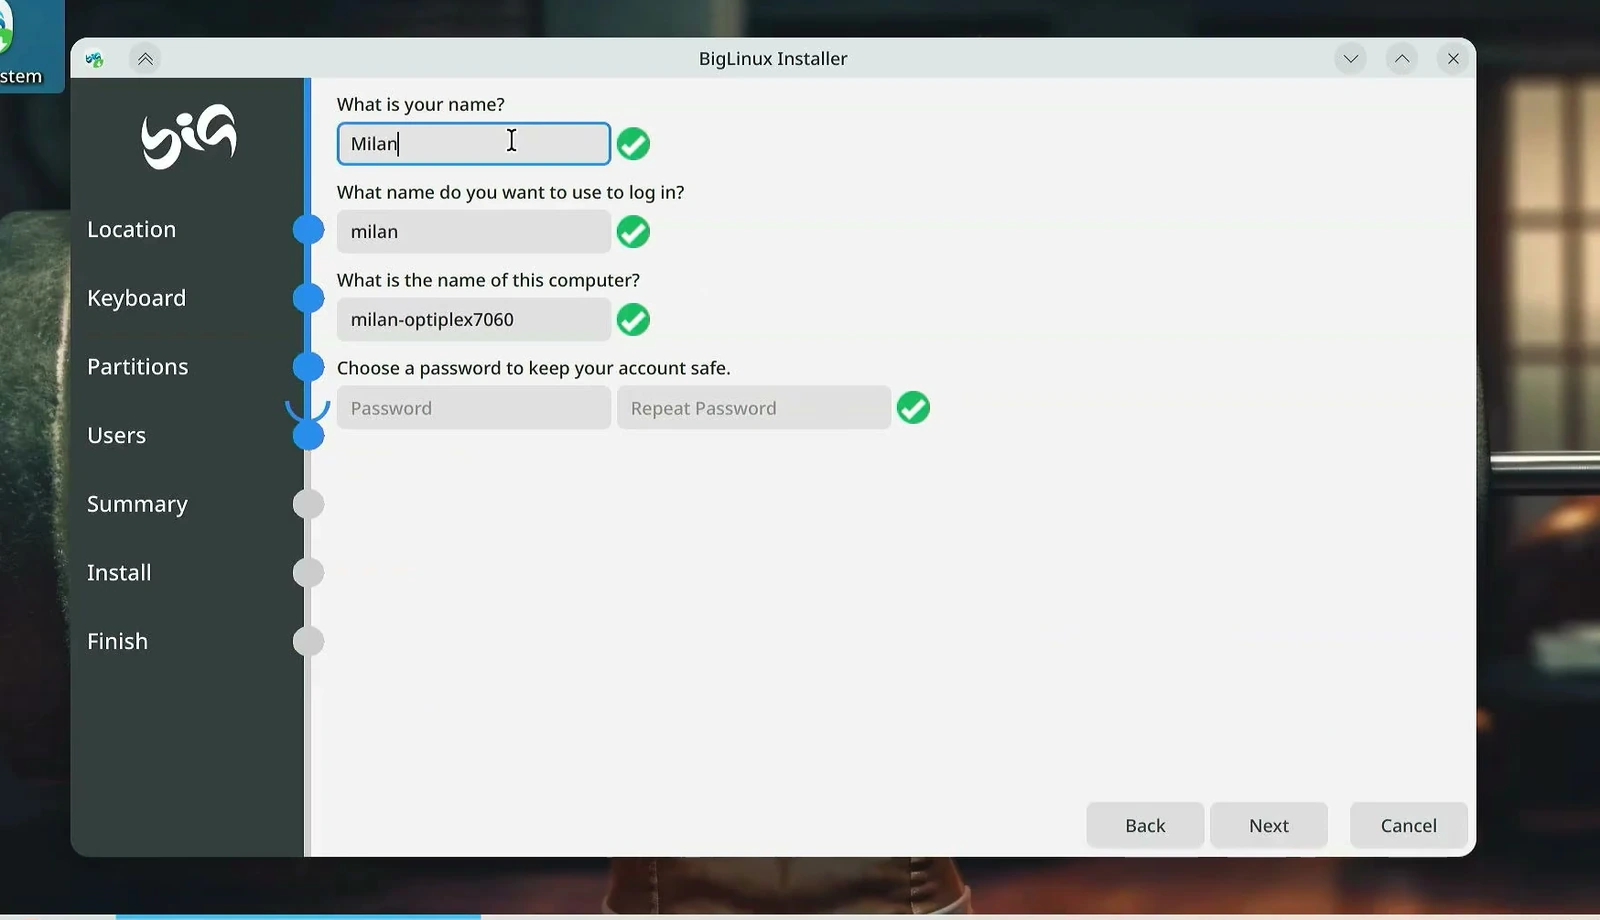Image resolution: width=1600 pixels, height=920 pixels.
Task: Click the 'What is your name?' label
Action: [421, 104]
